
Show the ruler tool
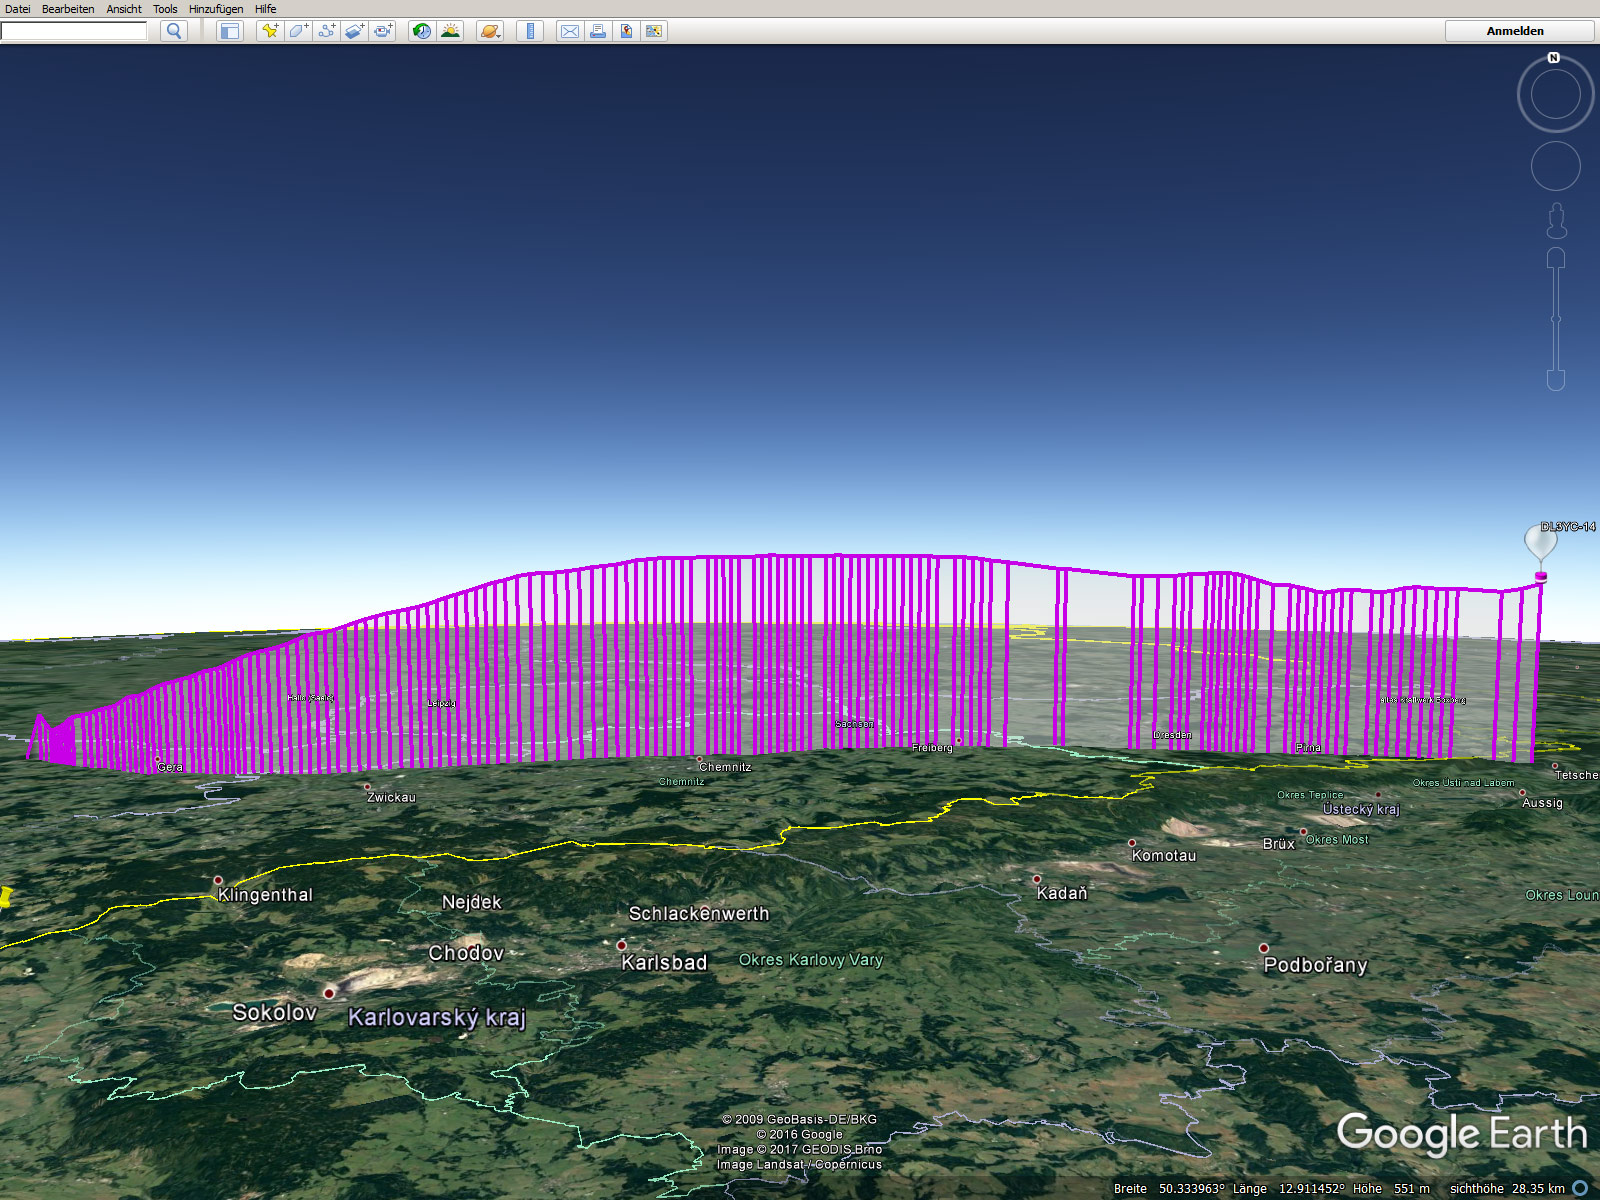pos(530,31)
